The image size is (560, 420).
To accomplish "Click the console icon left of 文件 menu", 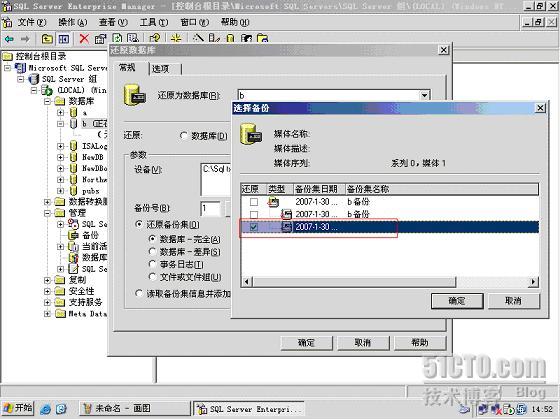I will click(x=7, y=22).
